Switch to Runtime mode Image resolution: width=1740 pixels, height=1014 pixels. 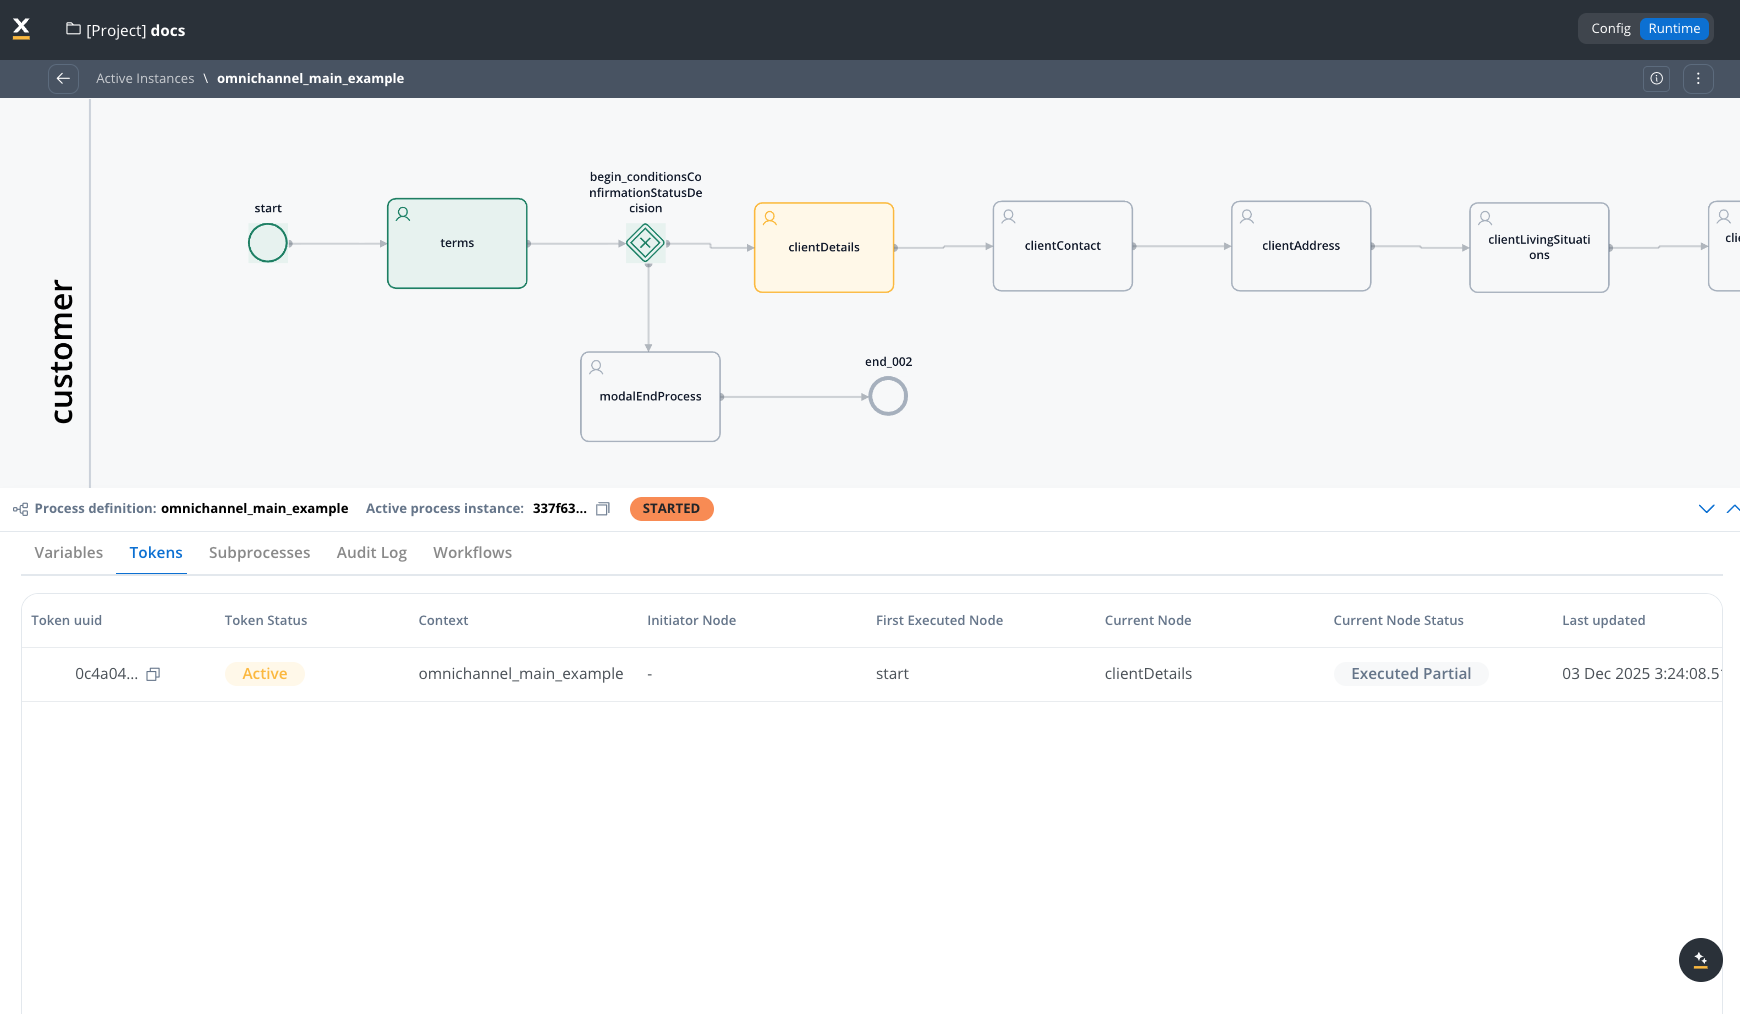coord(1674,29)
